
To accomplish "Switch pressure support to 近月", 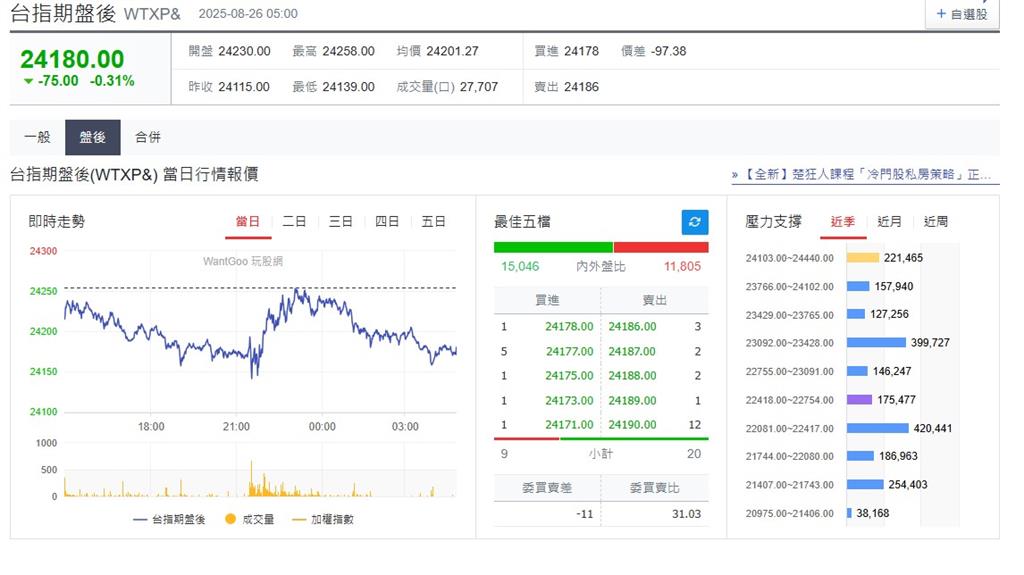I will point(889,222).
